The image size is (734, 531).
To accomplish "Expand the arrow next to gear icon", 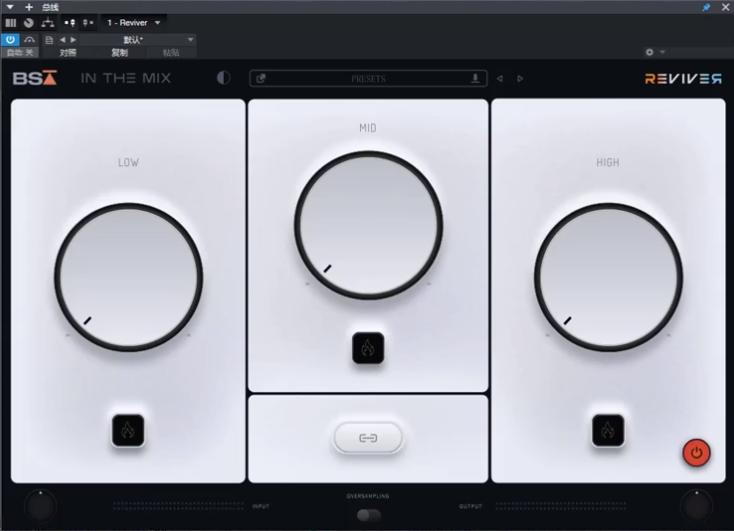I will pos(662,52).
